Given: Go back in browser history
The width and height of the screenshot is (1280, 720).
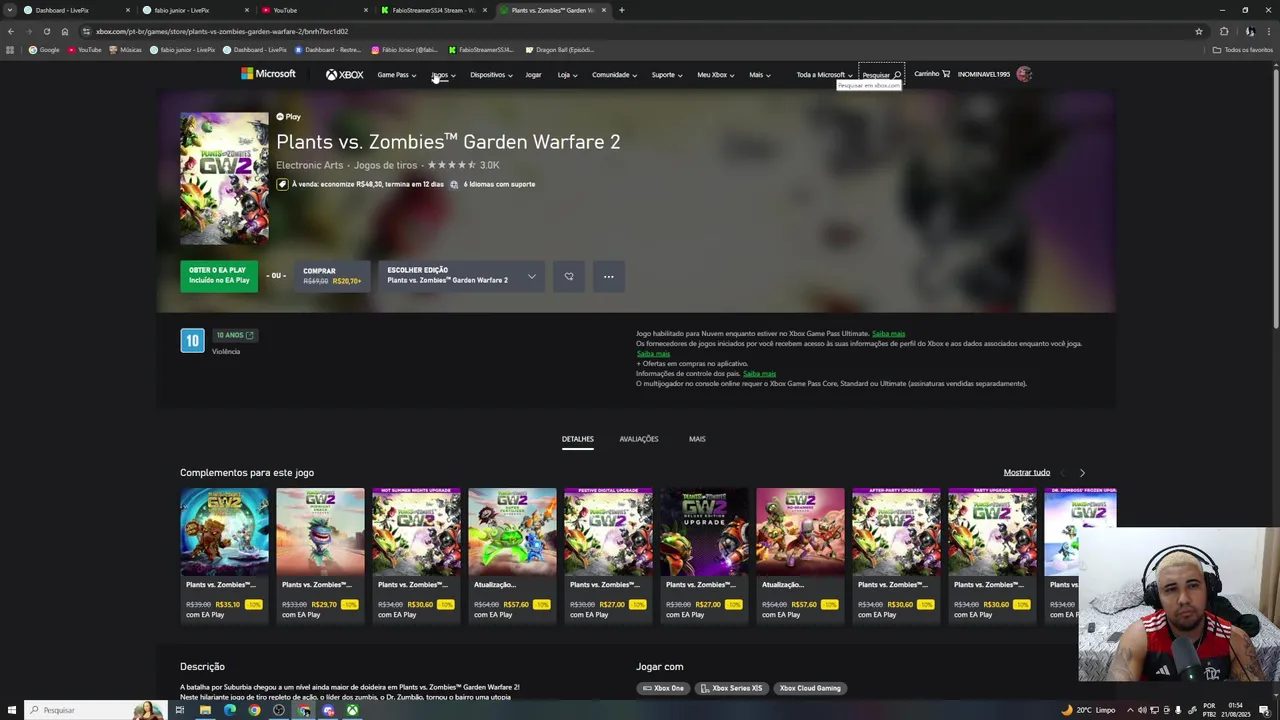Looking at the screenshot, I should [x=11, y=31].
